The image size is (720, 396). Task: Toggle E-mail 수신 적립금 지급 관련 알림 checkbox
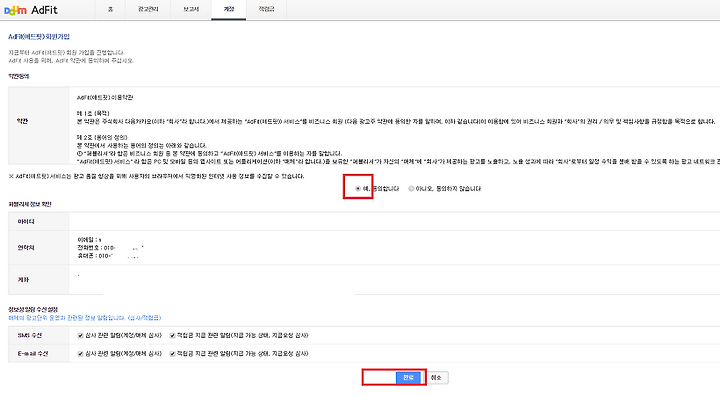click(x=172, y=354)
